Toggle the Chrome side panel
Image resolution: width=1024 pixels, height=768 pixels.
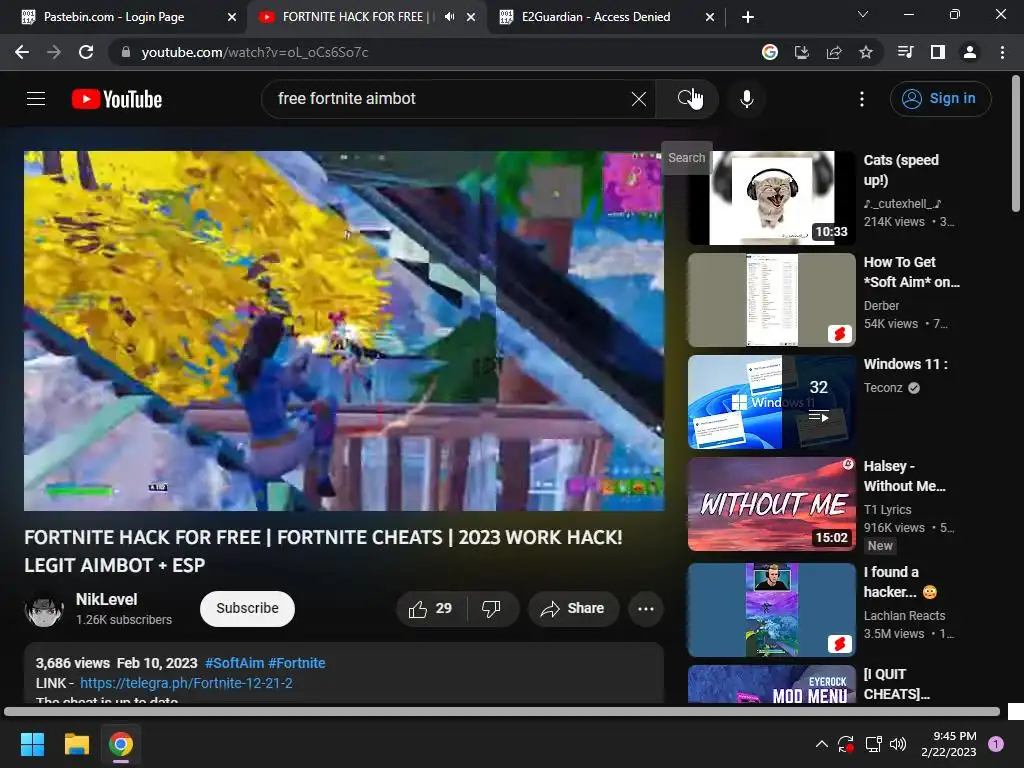pos(938,52)
